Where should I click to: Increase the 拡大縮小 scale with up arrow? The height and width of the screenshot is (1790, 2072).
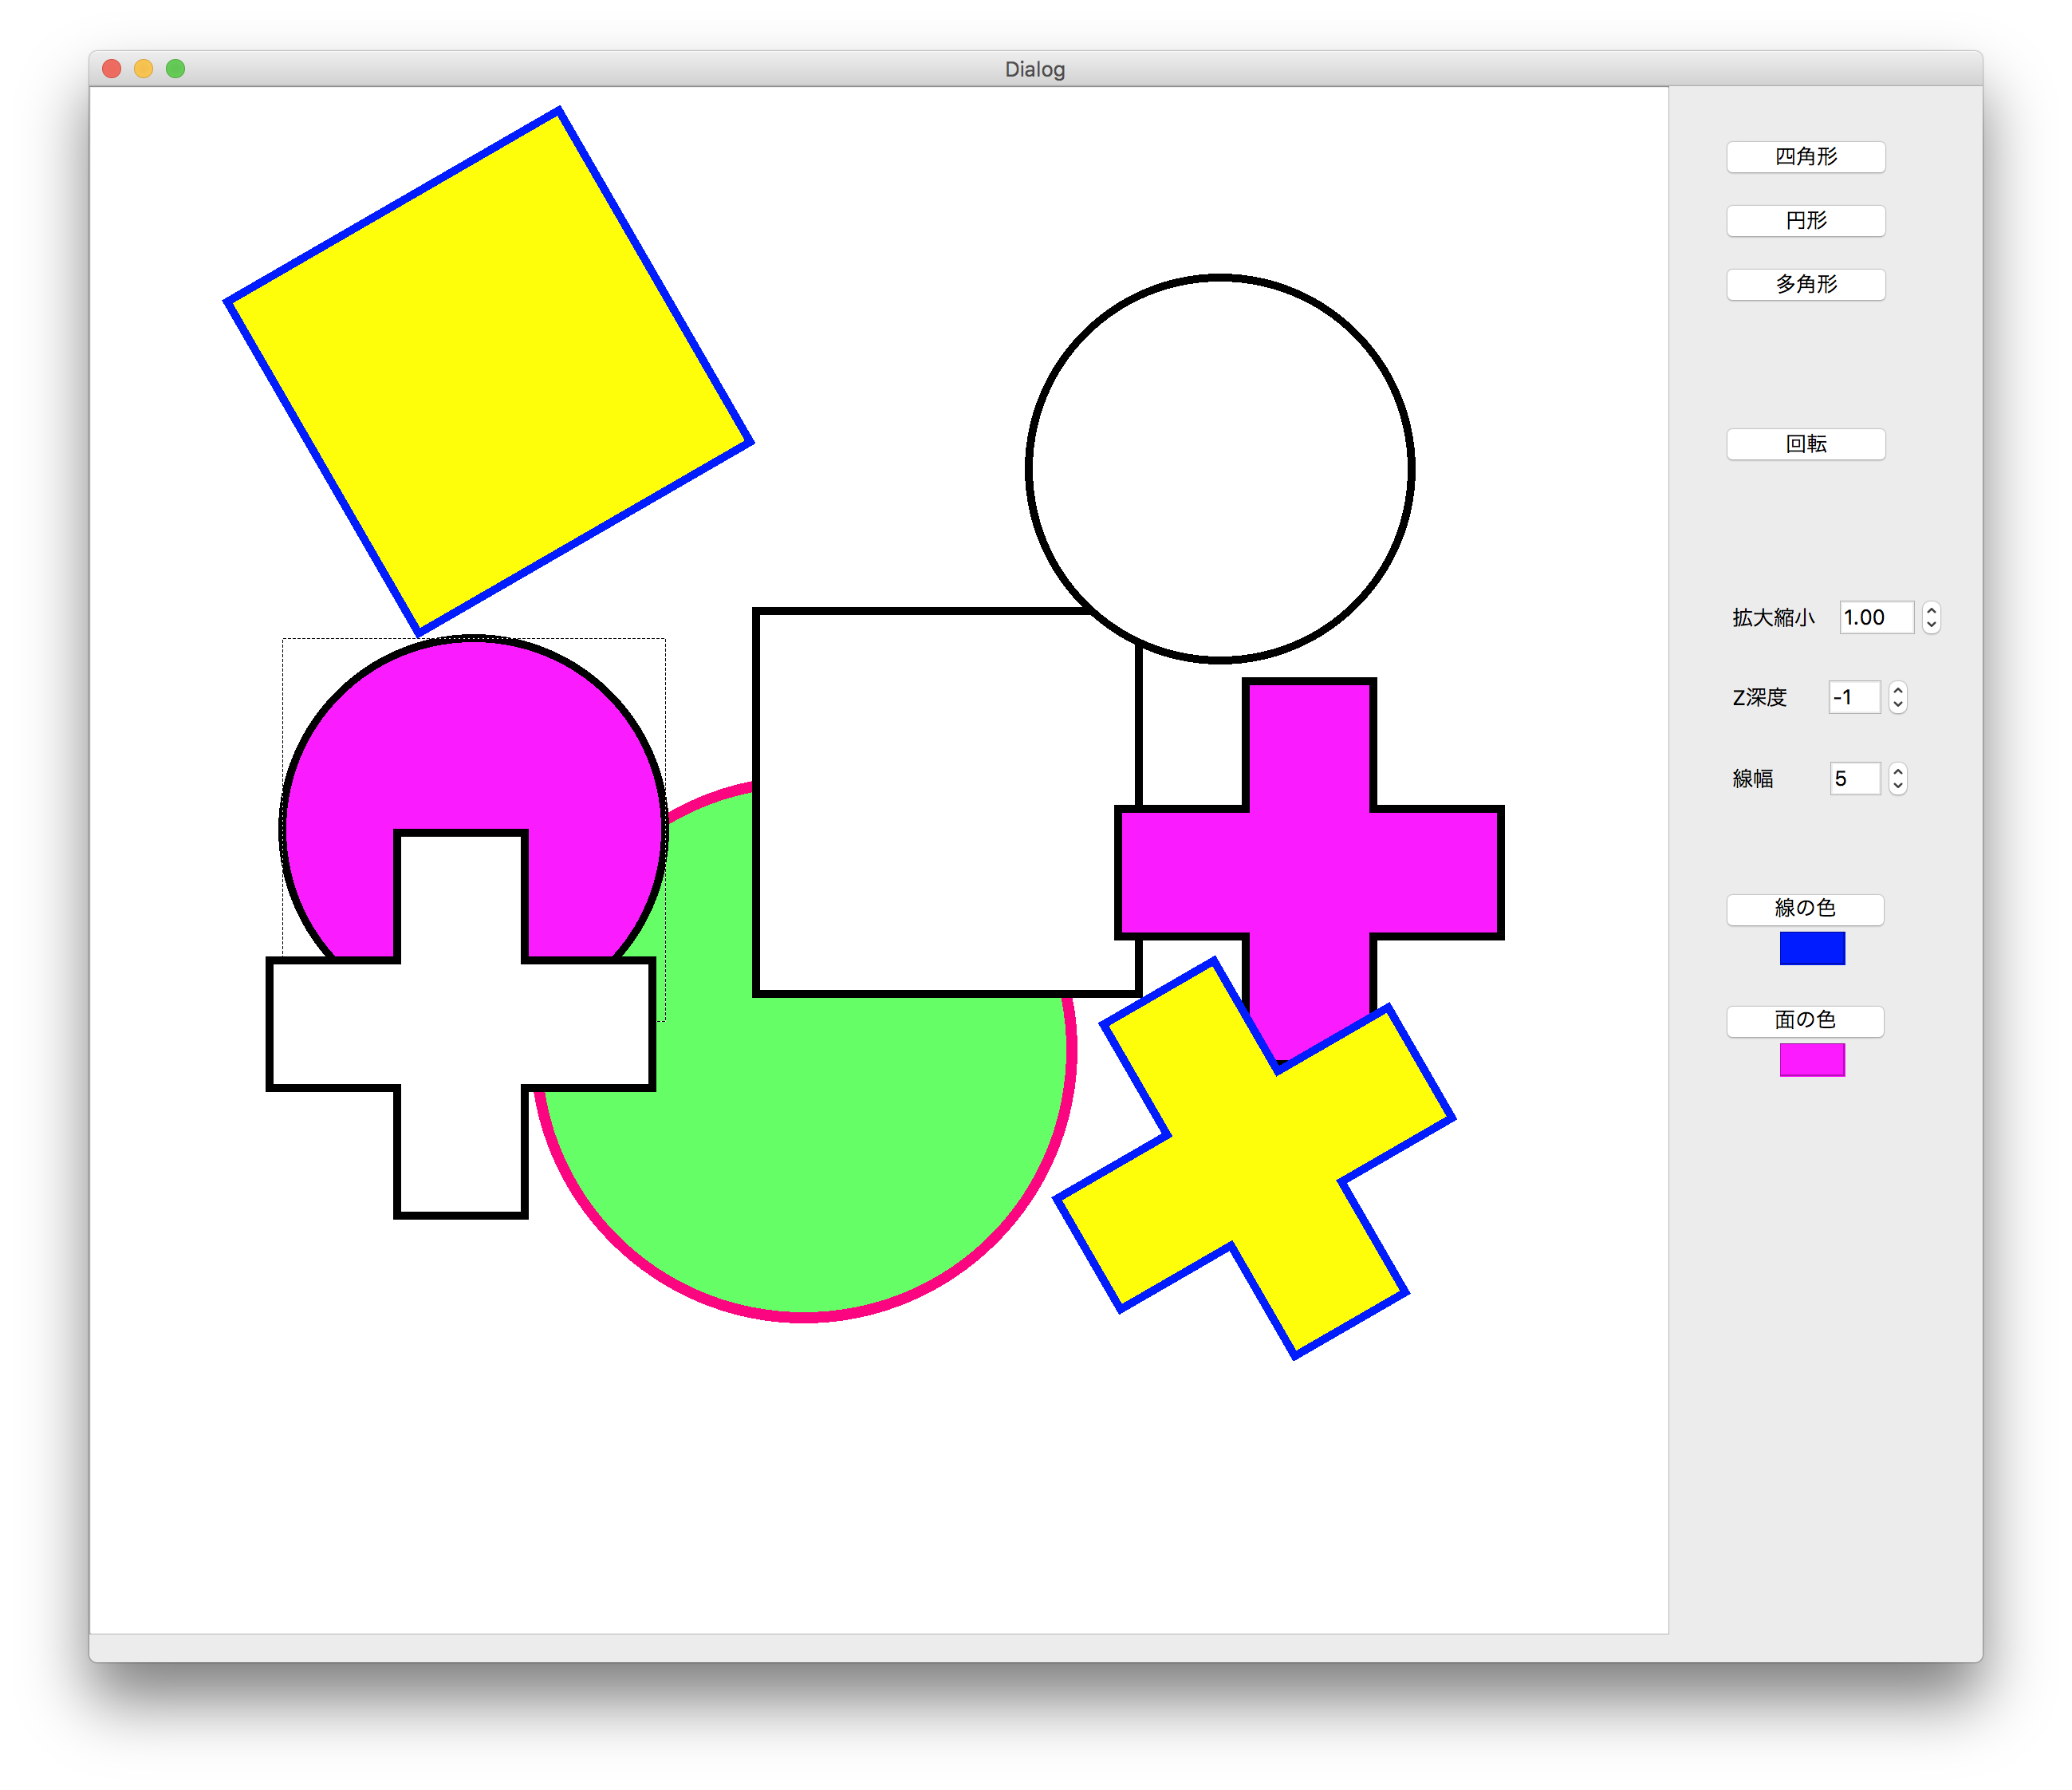point(1931,610)
